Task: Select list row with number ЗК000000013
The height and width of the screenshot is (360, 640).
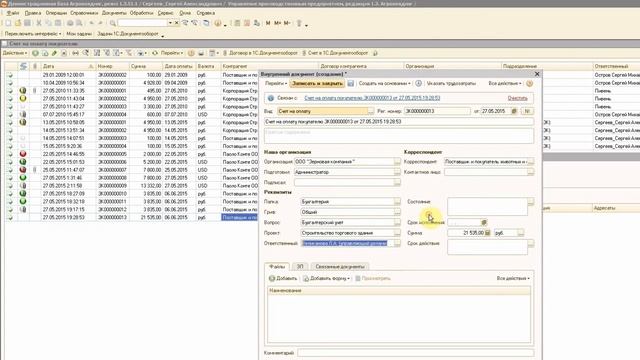Action: [131, 218]
